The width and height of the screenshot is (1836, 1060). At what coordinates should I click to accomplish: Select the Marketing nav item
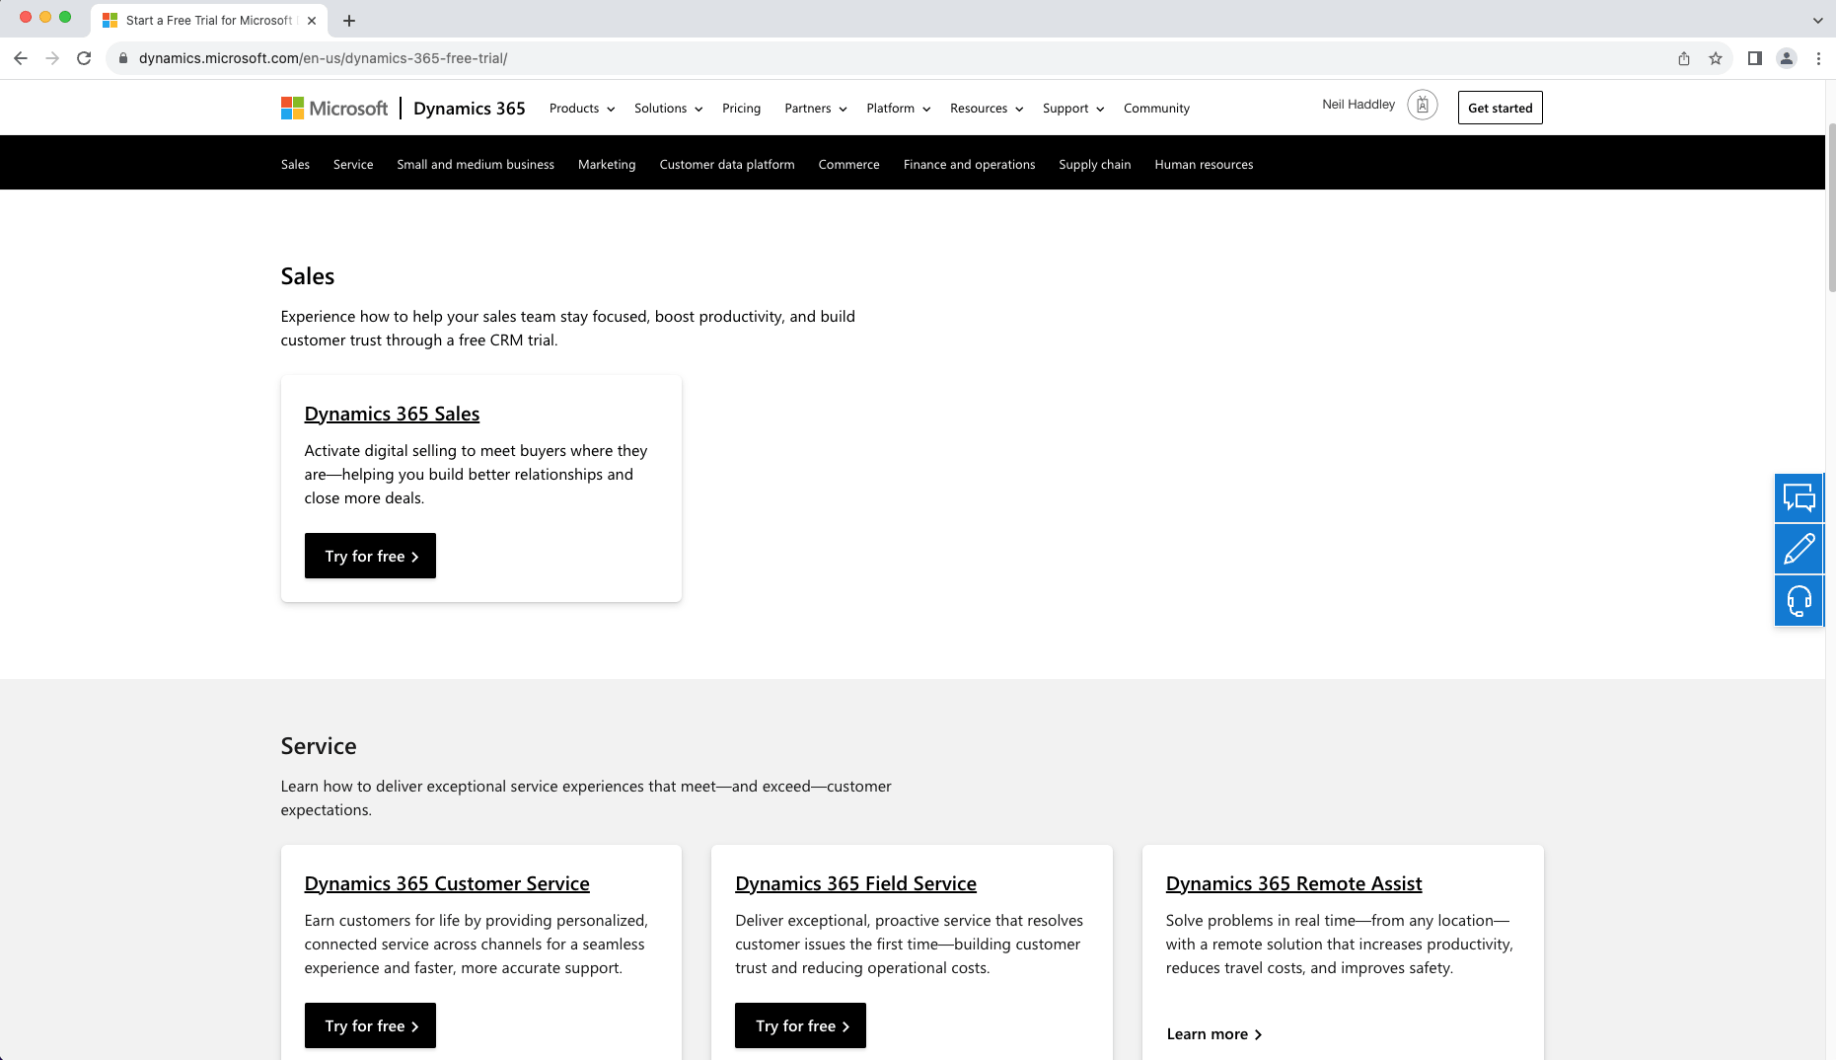click(606, 164)
